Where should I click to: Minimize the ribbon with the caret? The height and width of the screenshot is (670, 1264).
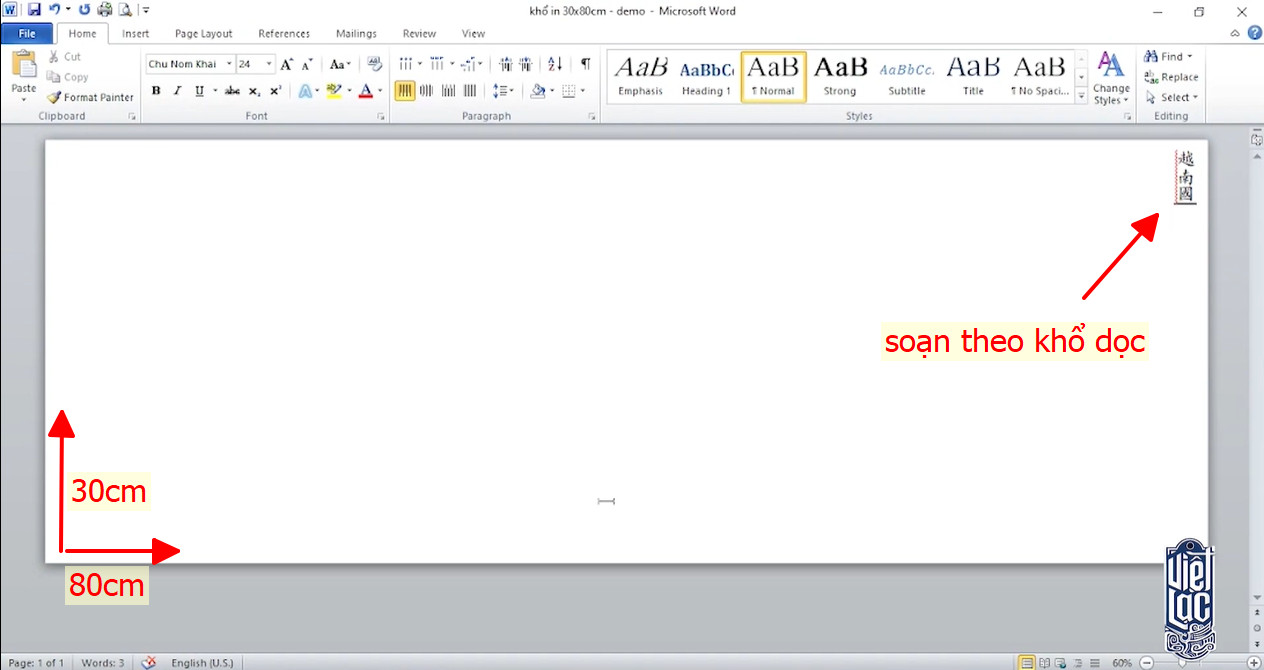[x=1236, y=33]
